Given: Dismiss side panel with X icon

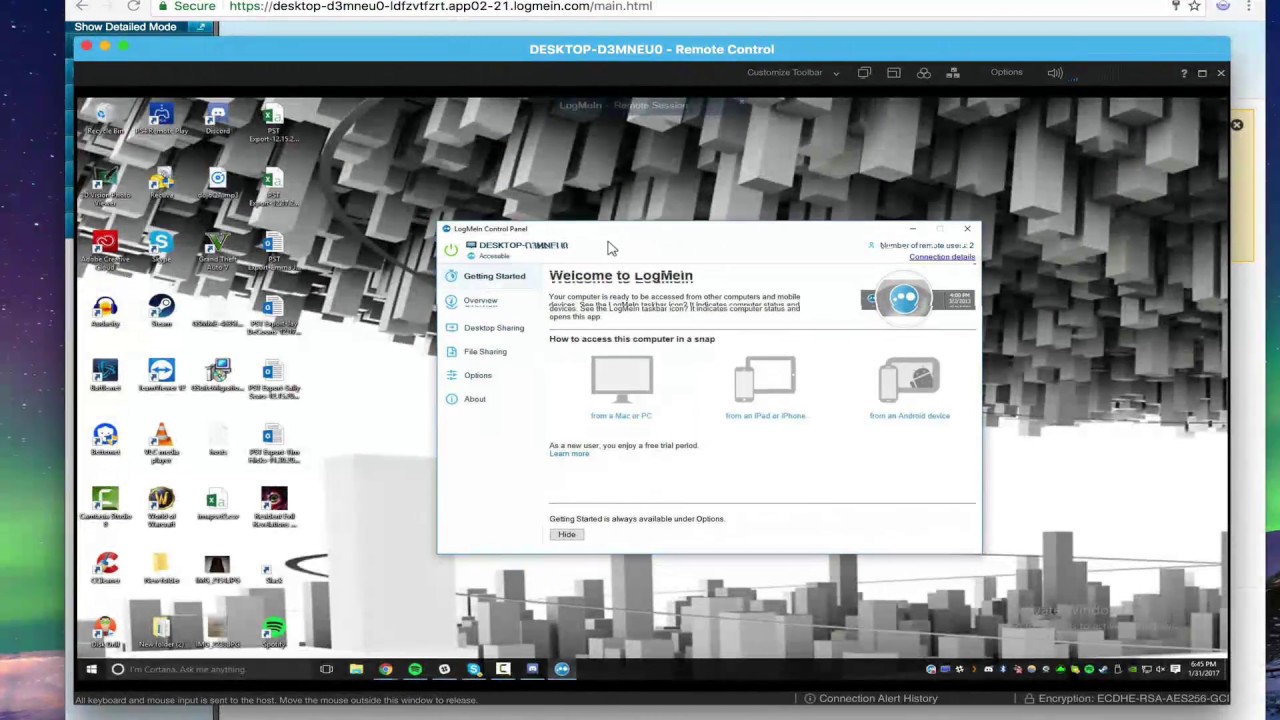Looking at the screenshot, I should pos(1237,125).
